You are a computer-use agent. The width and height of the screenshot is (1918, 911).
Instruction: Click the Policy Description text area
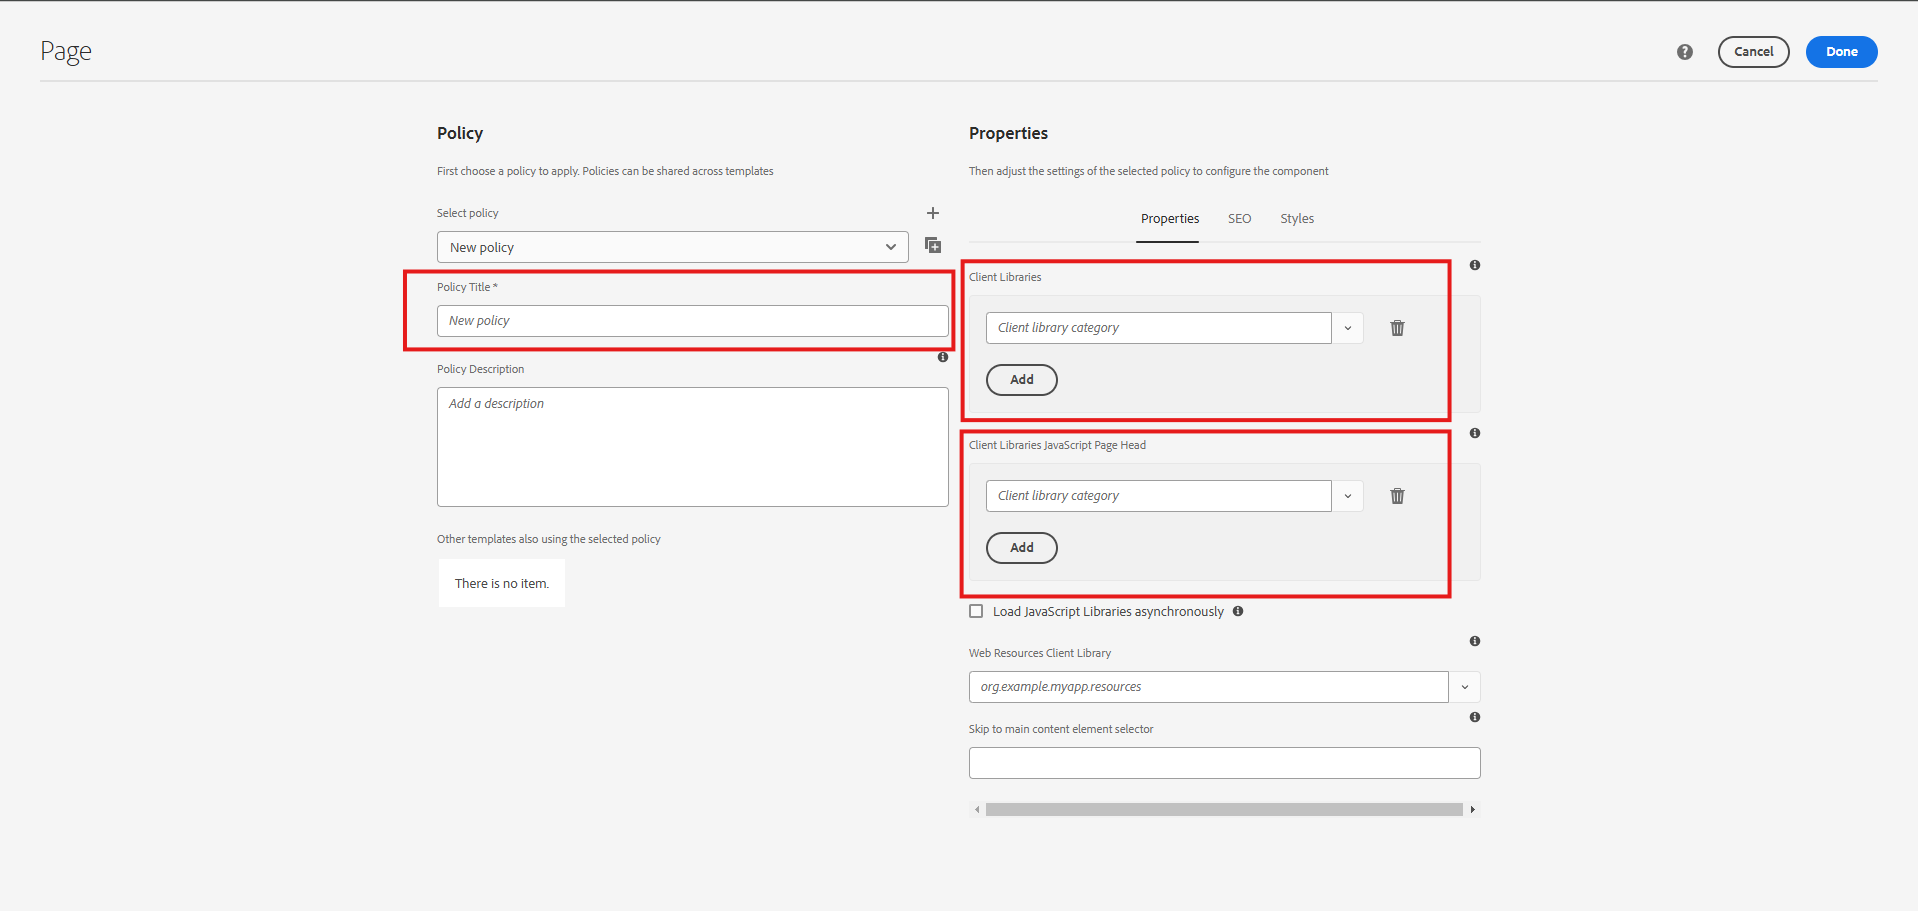point(692,447)
